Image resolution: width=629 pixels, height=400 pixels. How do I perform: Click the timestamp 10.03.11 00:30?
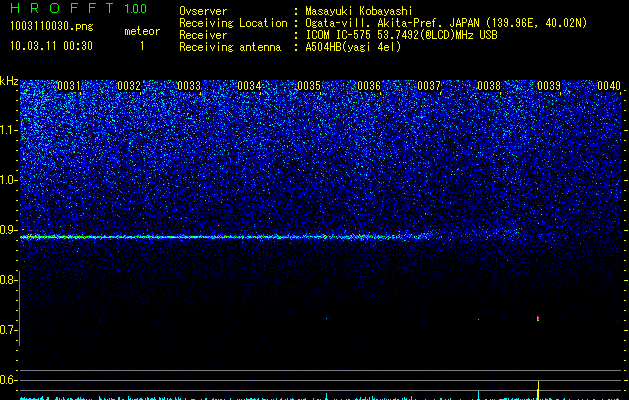click(x=51, y=46)
